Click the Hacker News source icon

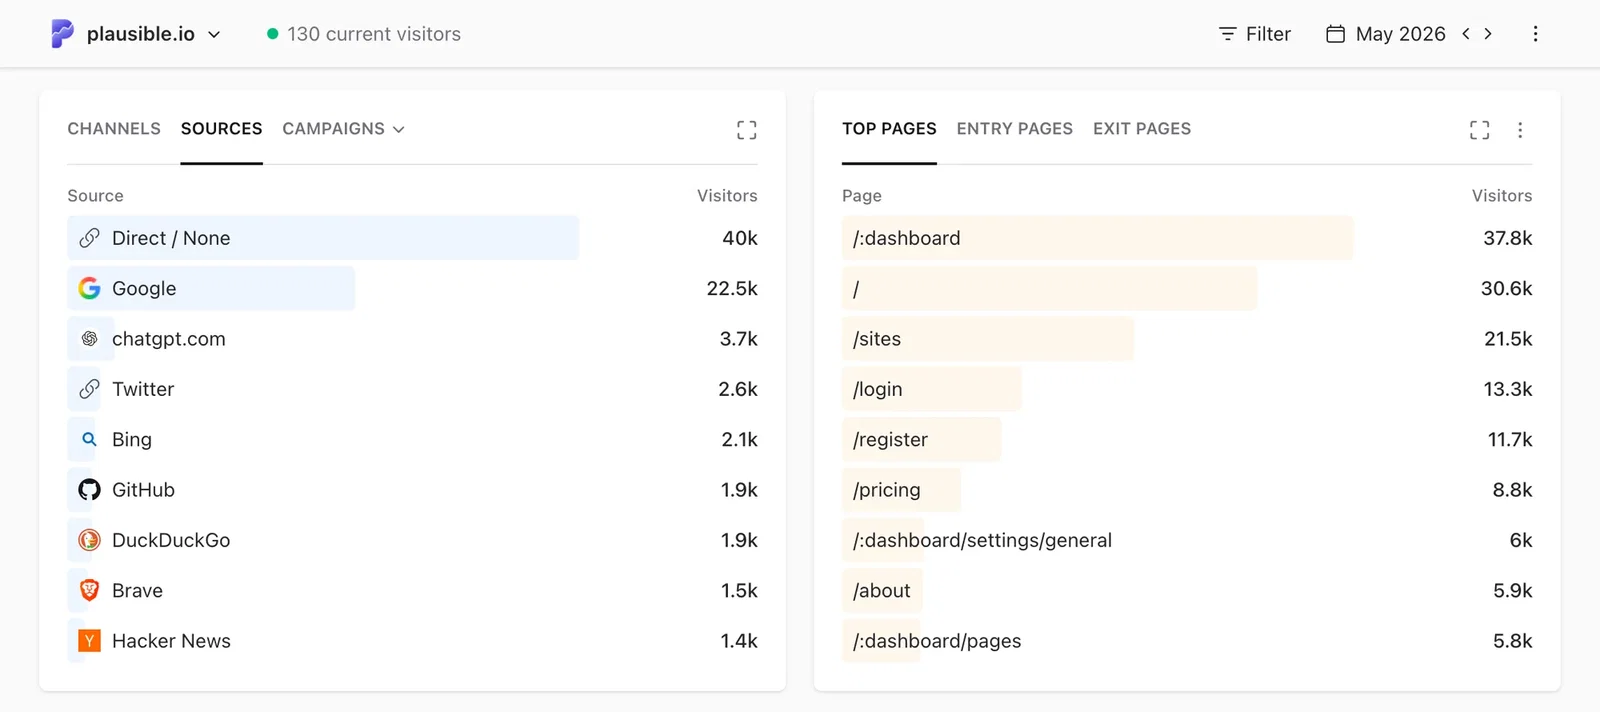coord(89,641)
